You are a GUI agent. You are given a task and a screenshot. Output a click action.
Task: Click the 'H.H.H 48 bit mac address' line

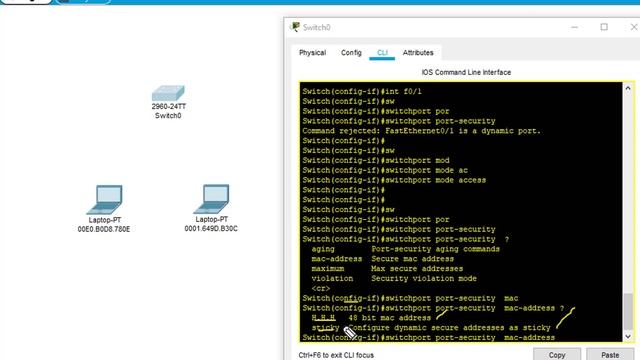(x=371, y=318)
